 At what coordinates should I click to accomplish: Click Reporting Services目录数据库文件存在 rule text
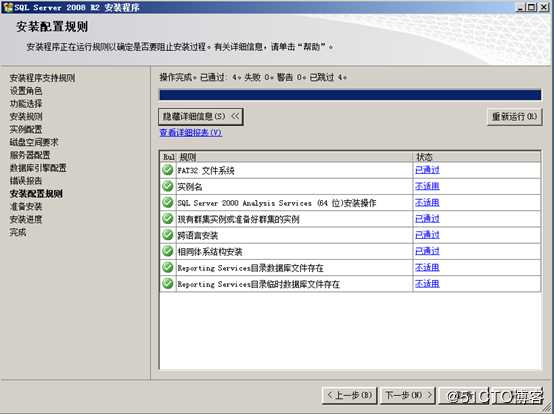coord(251,268)
